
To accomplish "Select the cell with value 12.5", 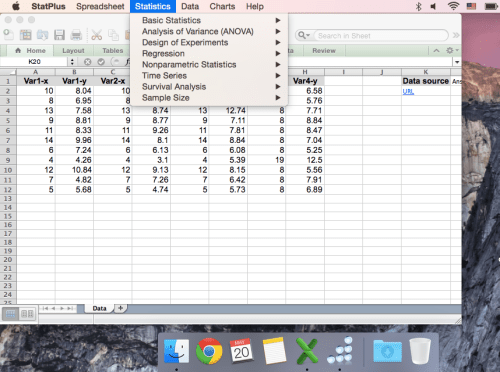I will (305, 160).
